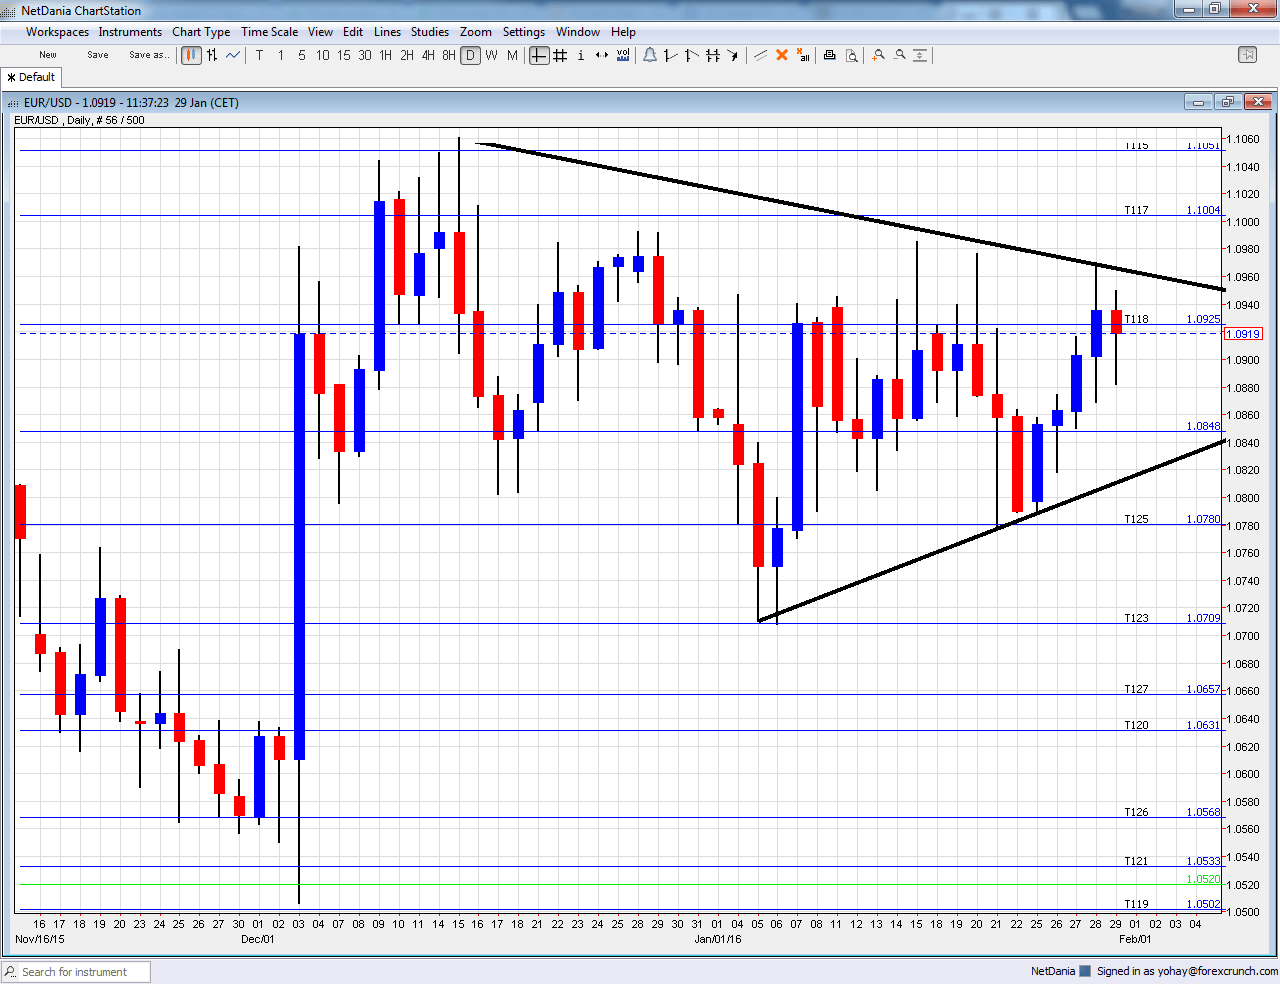Switch to the Default workspace tab
This screenshot has width=1280, height=984.
point(32,77)
